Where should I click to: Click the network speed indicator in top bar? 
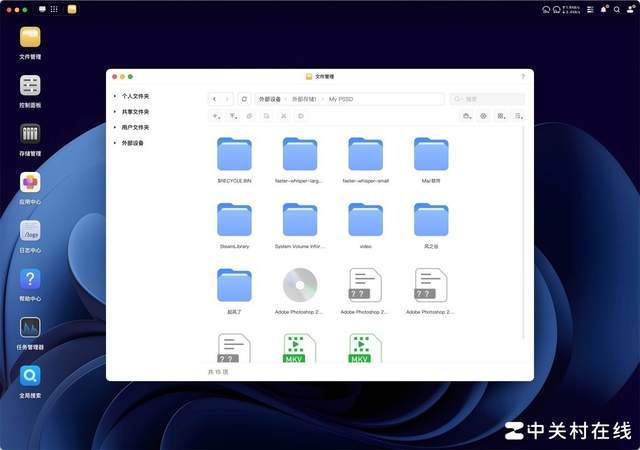[571, 9]
